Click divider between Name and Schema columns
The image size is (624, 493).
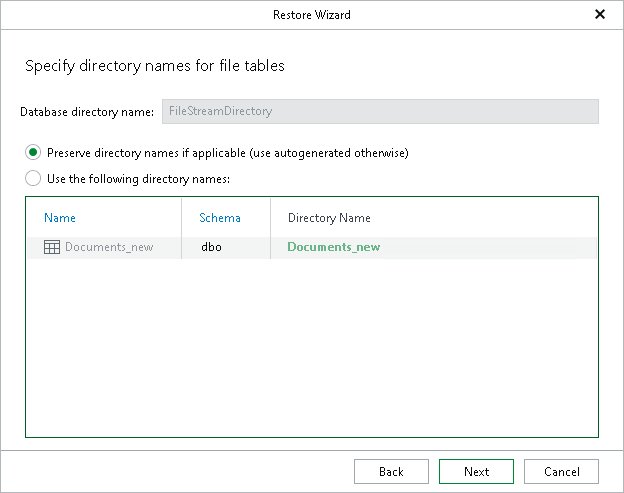(x=182, y=218)
